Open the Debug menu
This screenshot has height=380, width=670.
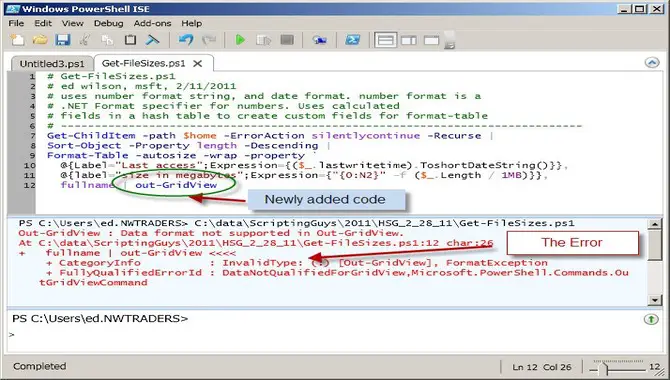coord(109,23)
